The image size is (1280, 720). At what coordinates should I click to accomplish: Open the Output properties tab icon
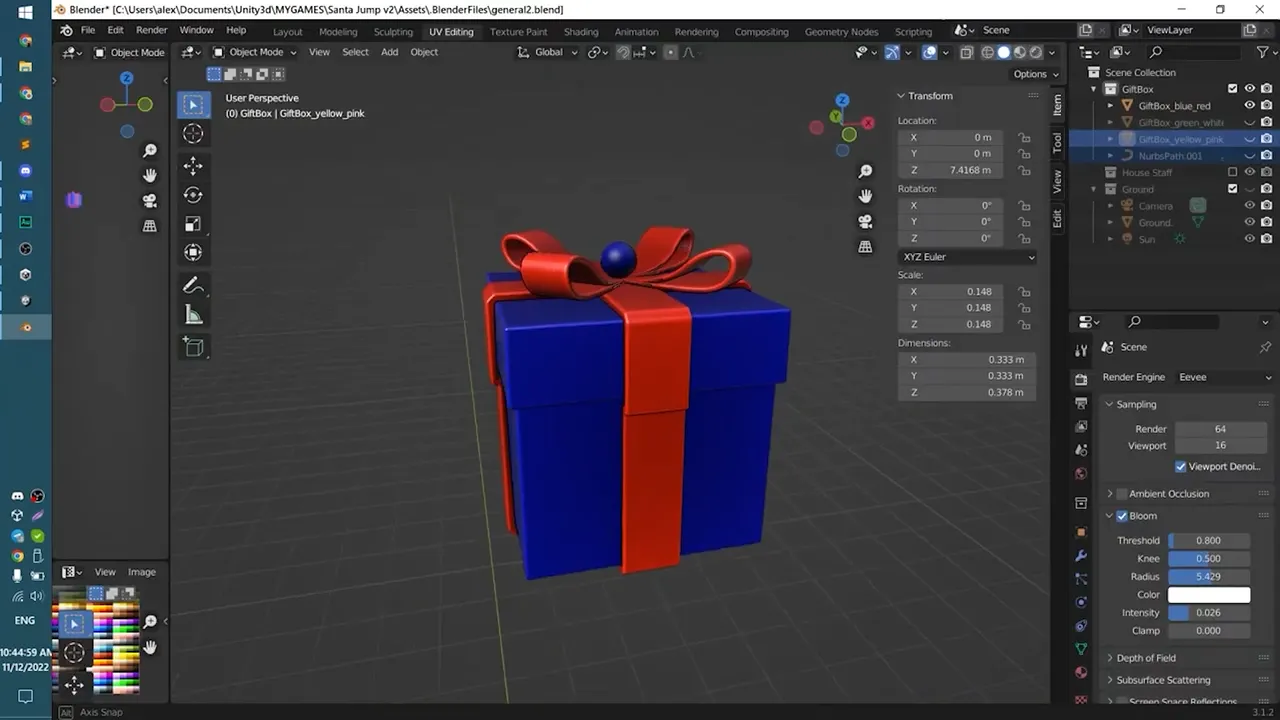tap(1081, 403)
